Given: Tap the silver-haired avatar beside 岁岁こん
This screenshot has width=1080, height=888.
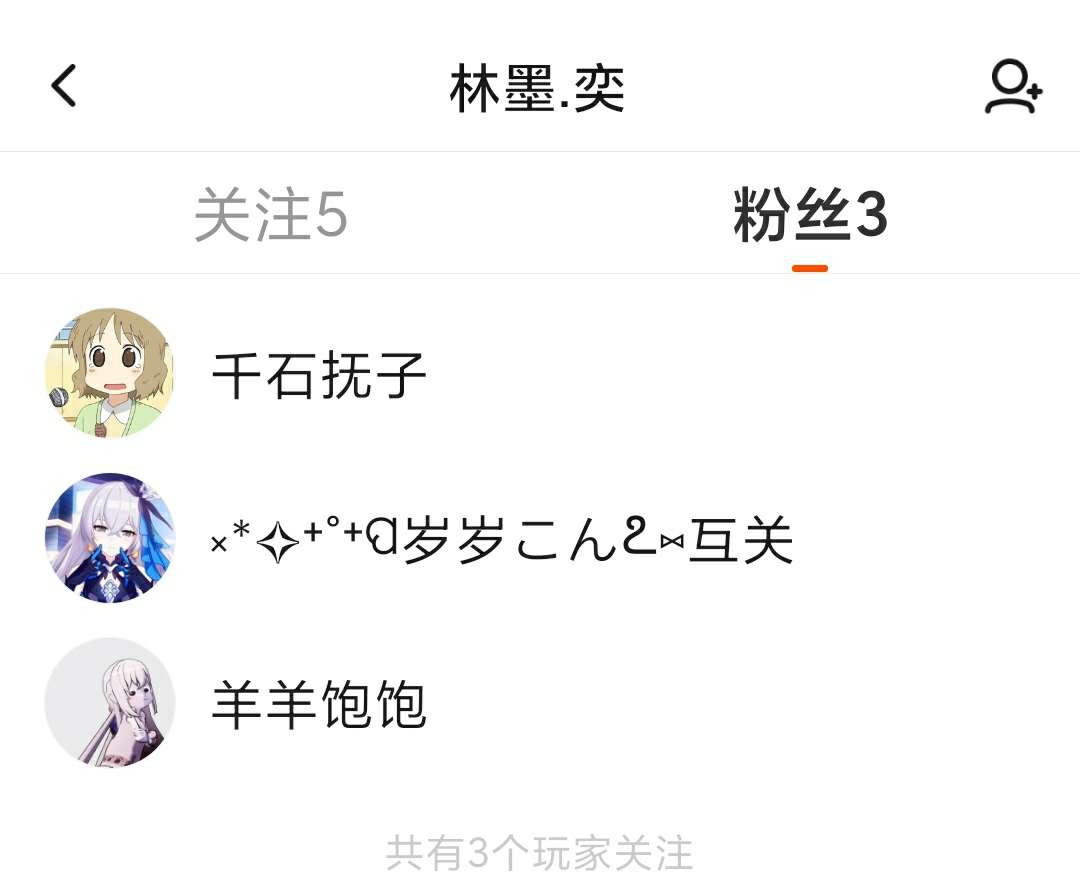Looking at the screenshot, I should 110,537.
